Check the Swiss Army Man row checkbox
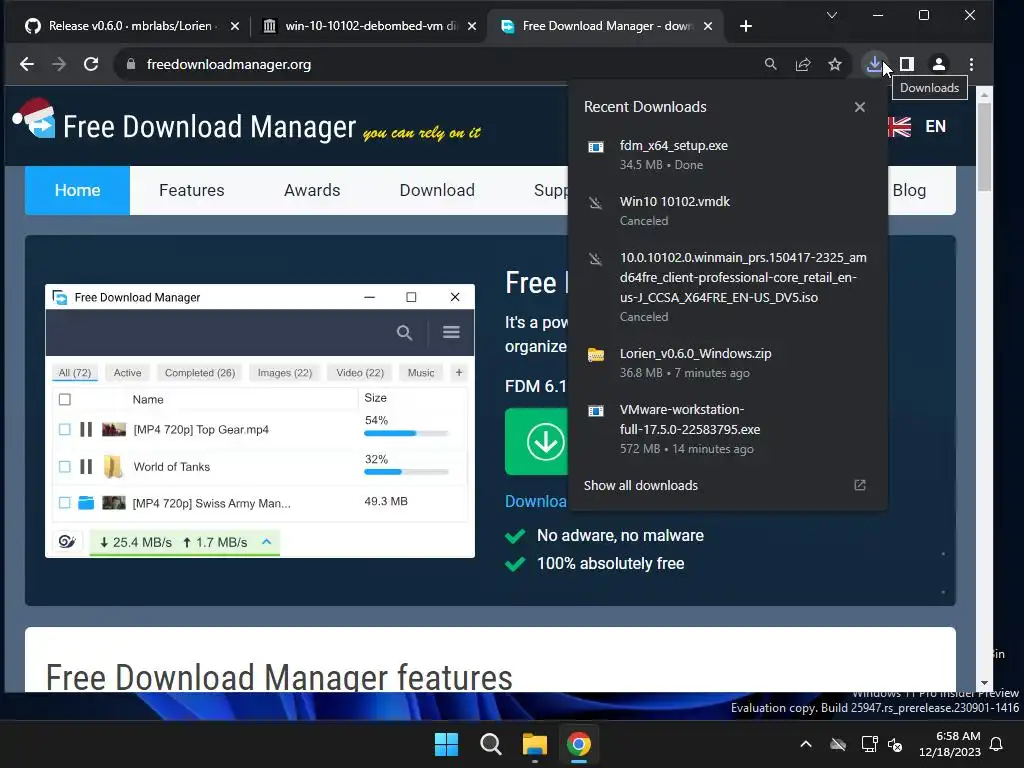The height and width of the screenshot is (768, 1024). click(65, 502)
